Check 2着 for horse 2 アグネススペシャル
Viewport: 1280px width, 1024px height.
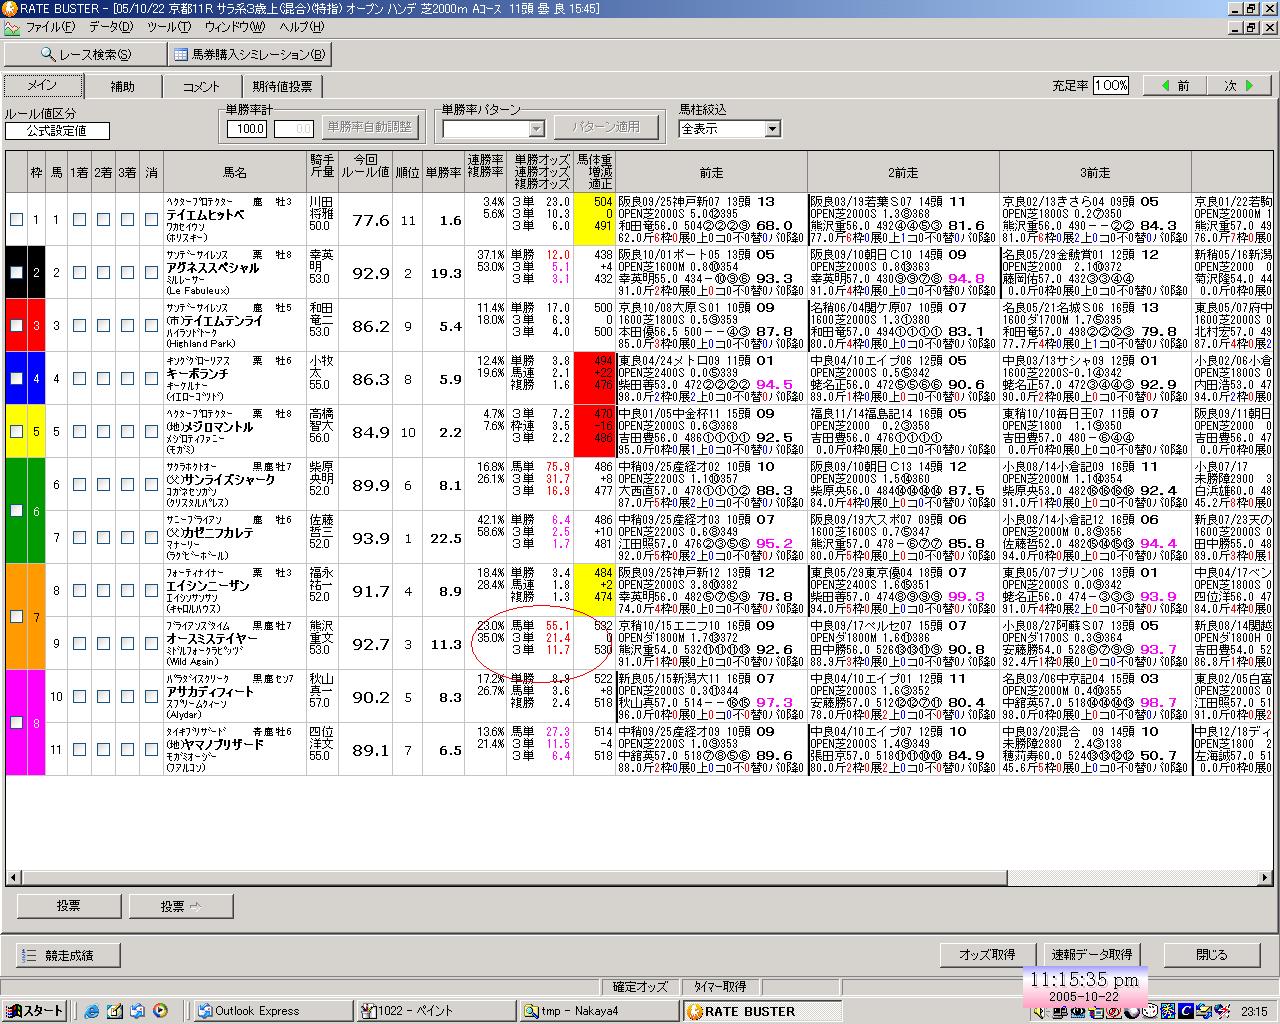click(x=103, y=273)
